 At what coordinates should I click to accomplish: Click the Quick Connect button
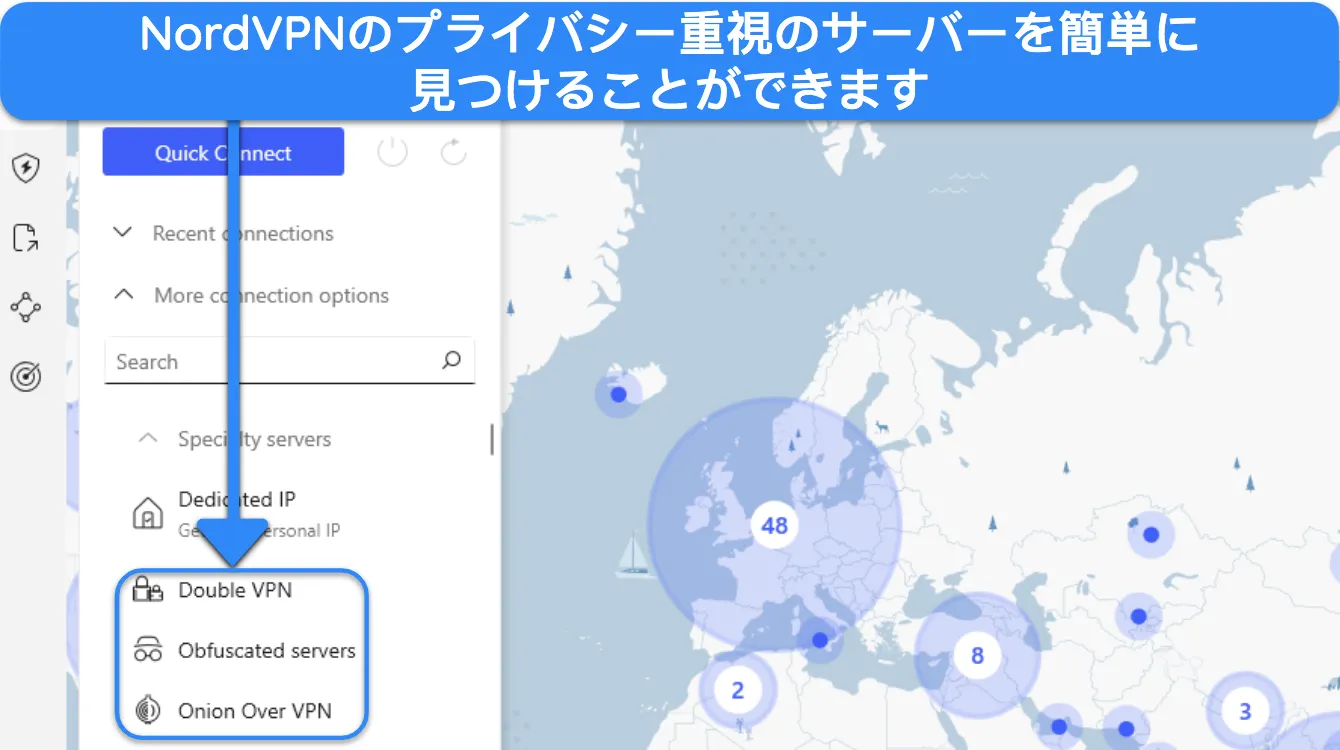pos(223,153)
